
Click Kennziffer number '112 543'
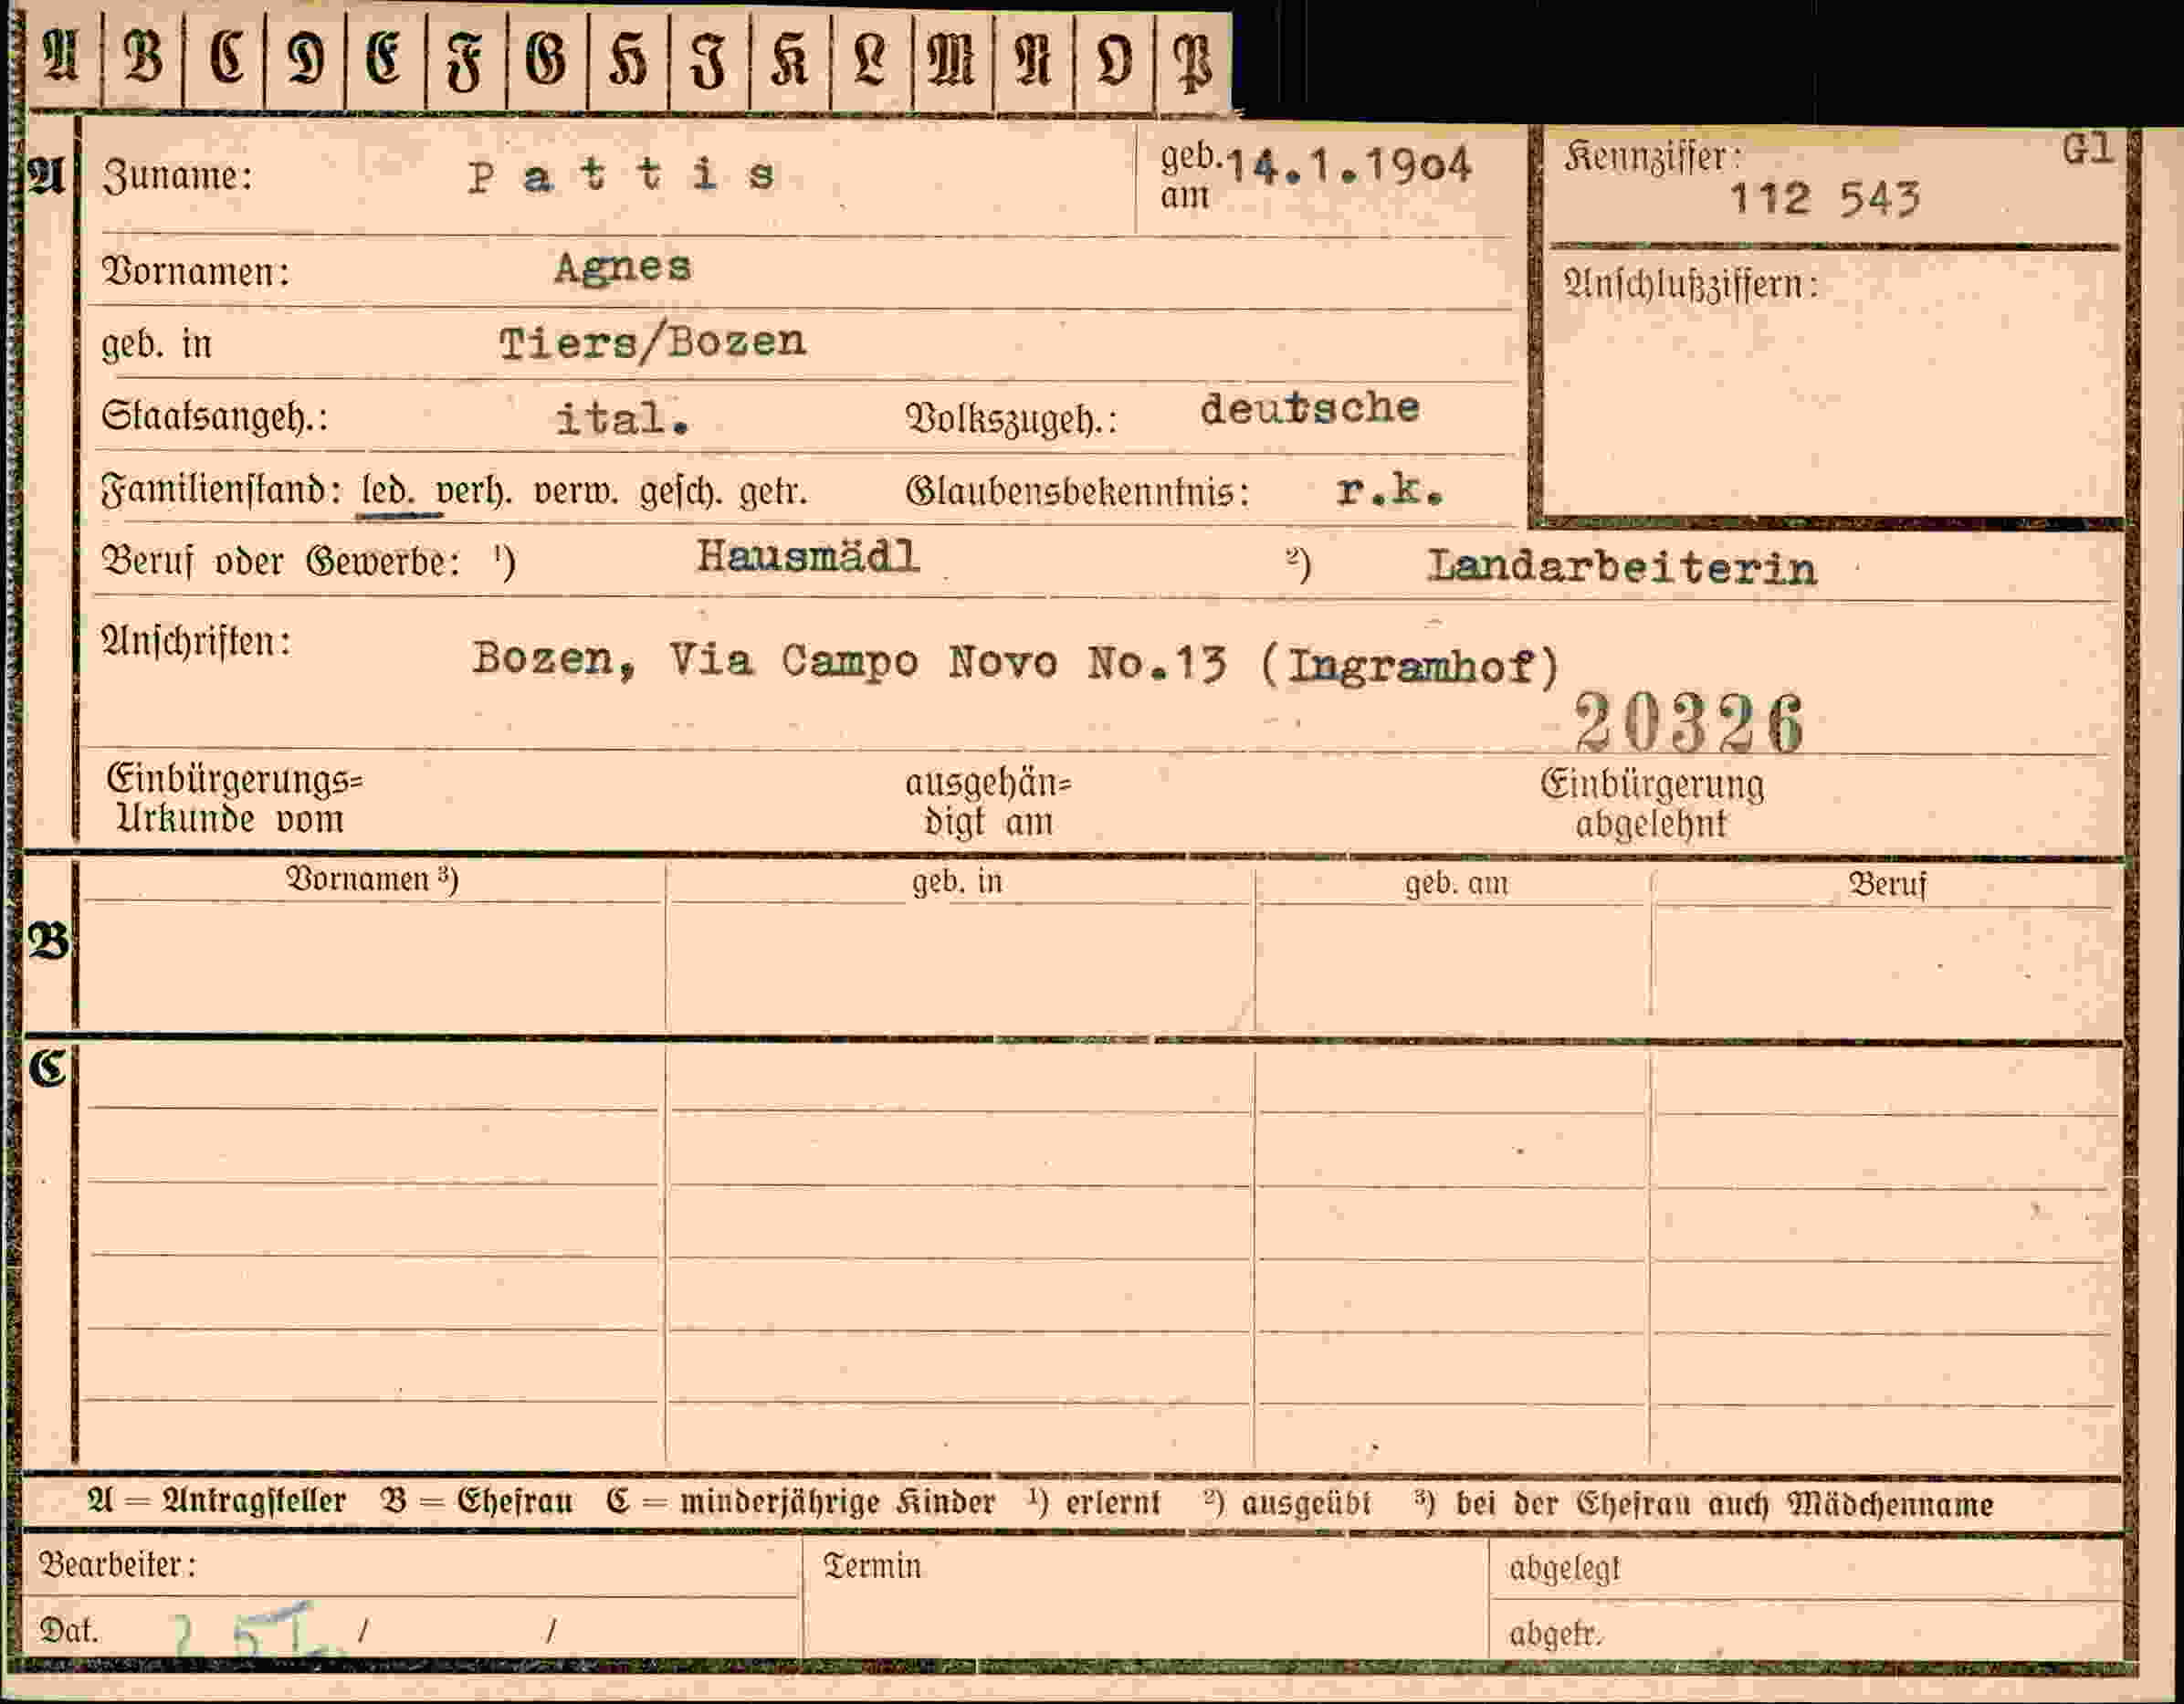click(1825, 199)
